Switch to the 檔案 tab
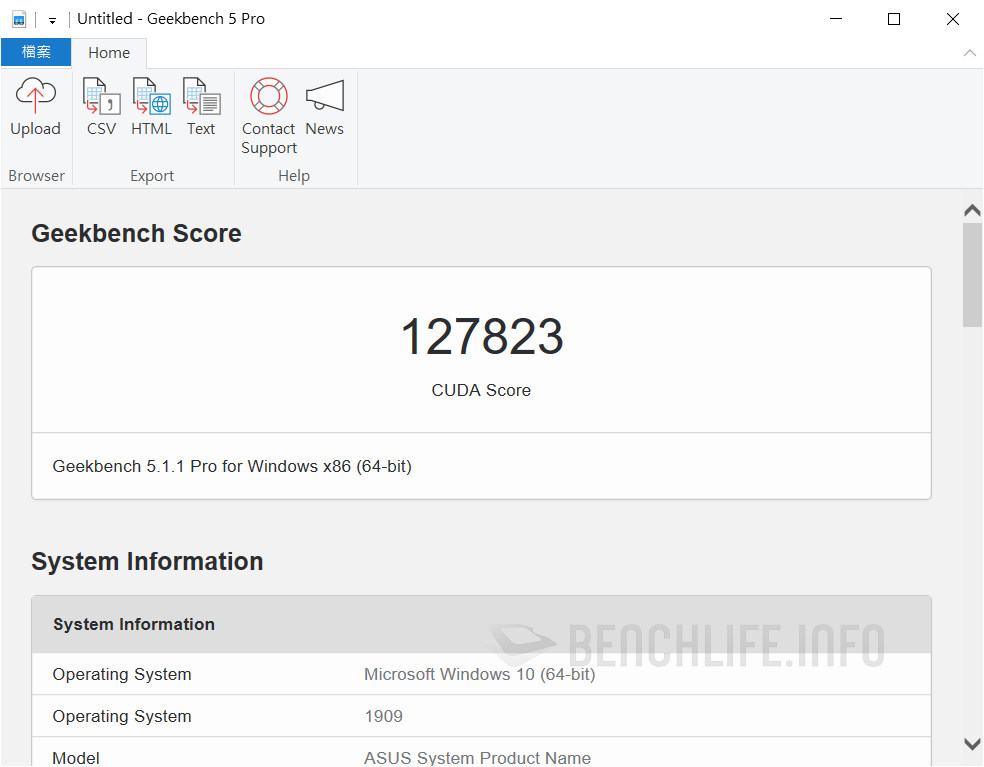The image size is (984, 767). 36,52
